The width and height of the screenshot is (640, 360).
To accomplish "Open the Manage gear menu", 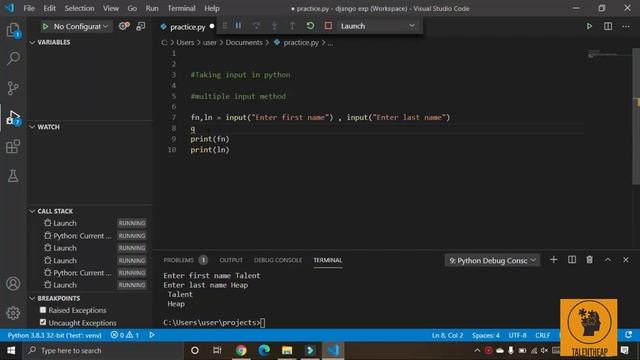I will [x=13, y=313].
